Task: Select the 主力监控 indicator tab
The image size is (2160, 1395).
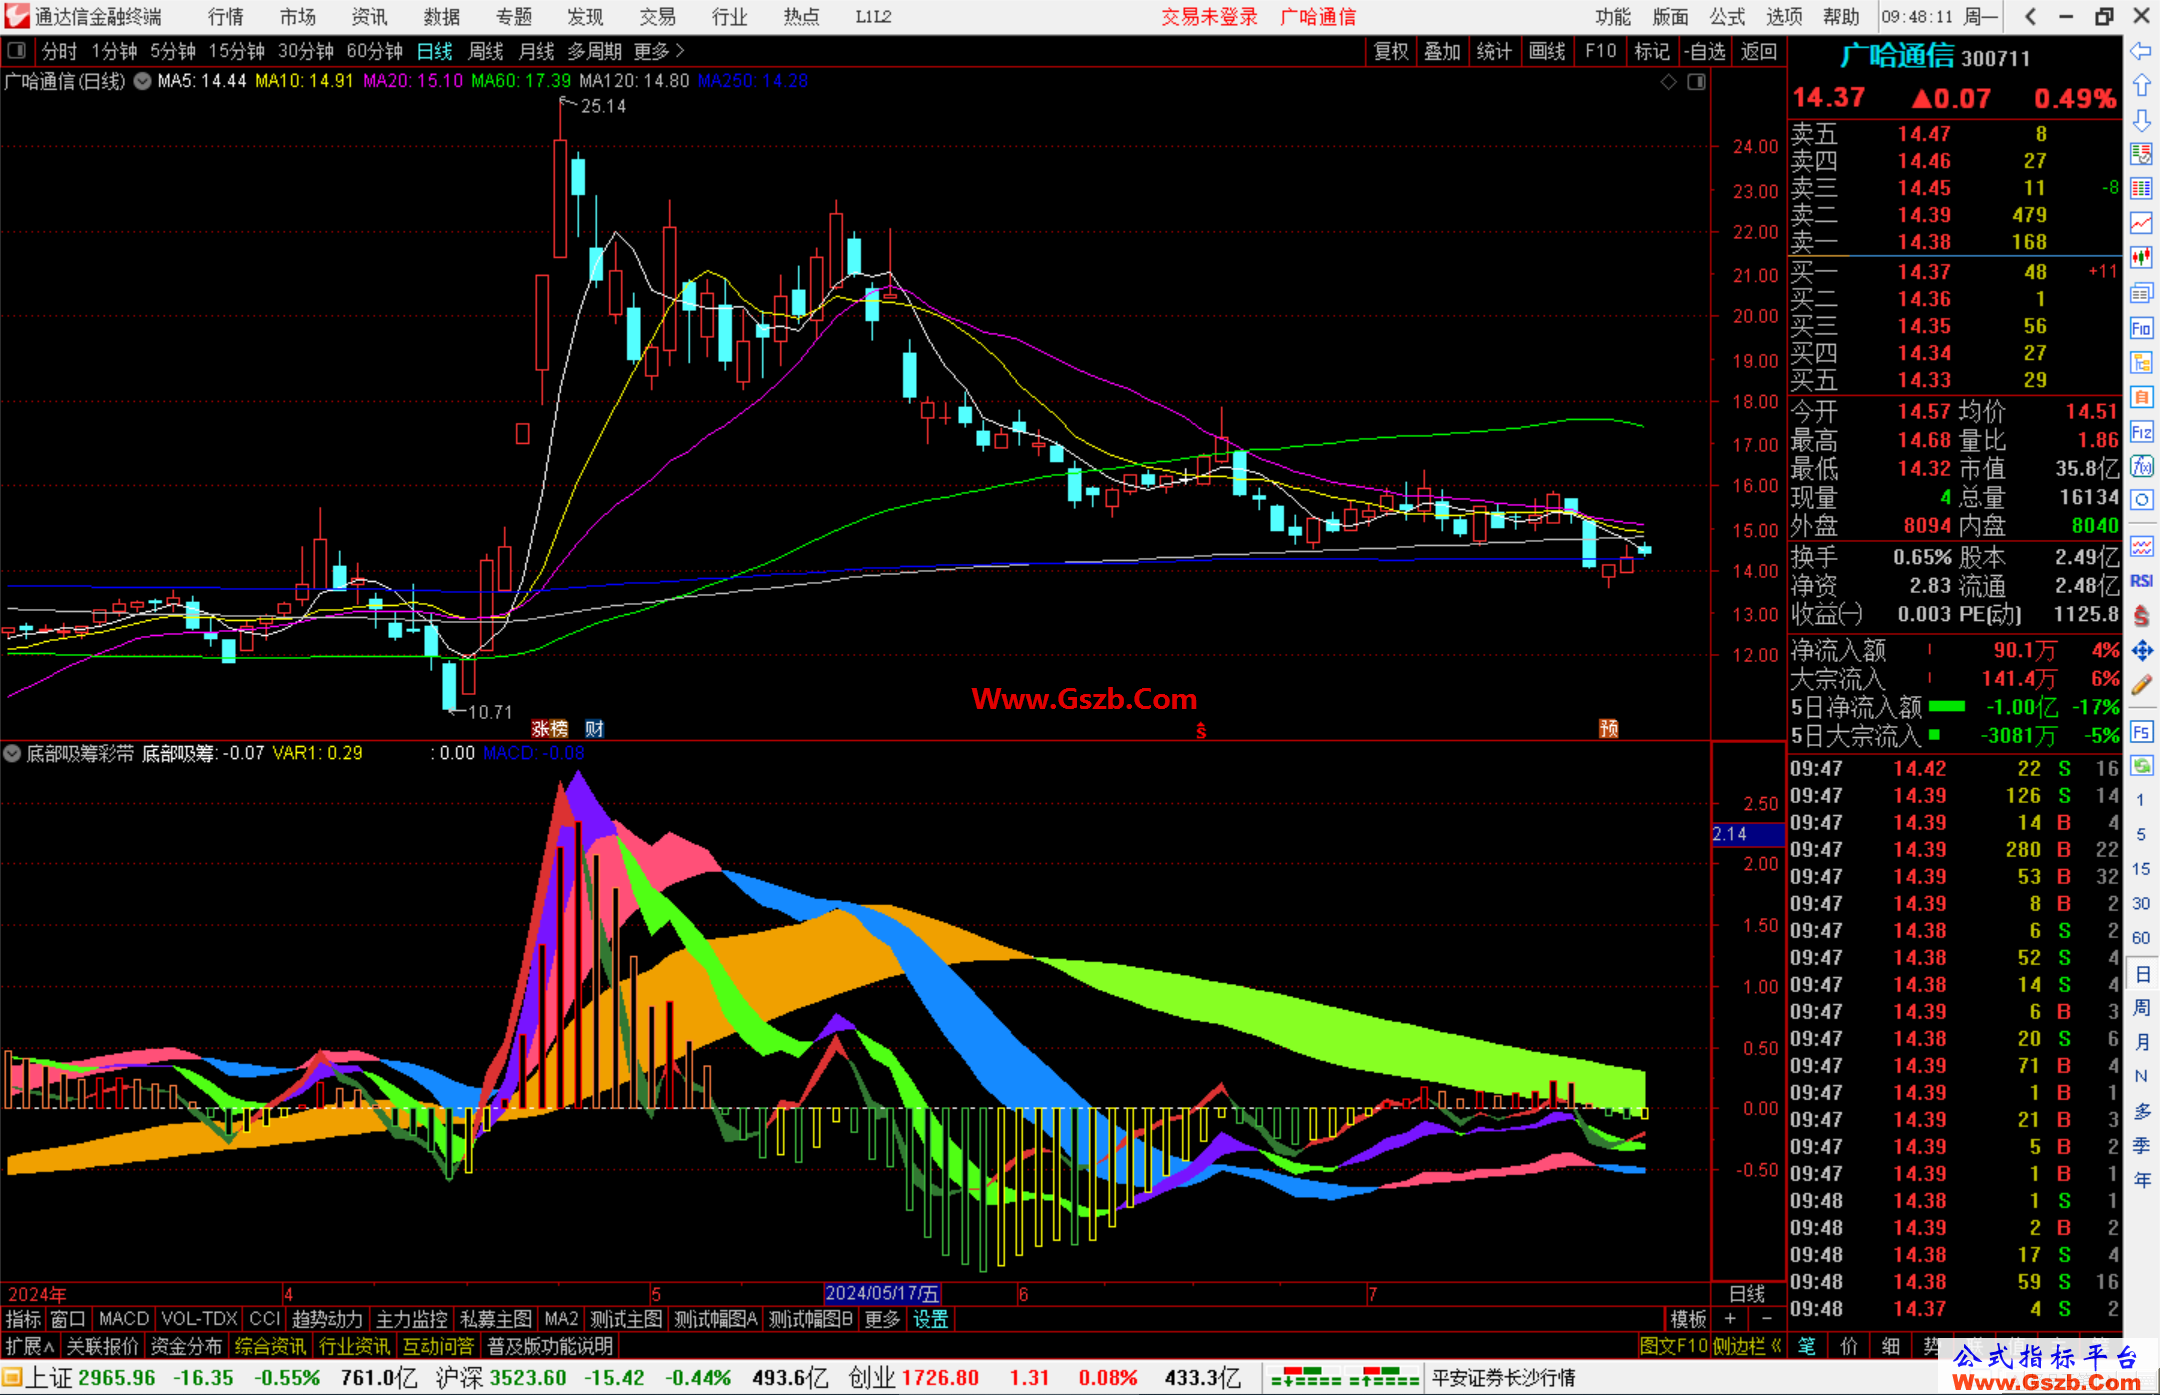Action: coord(412,1319)
